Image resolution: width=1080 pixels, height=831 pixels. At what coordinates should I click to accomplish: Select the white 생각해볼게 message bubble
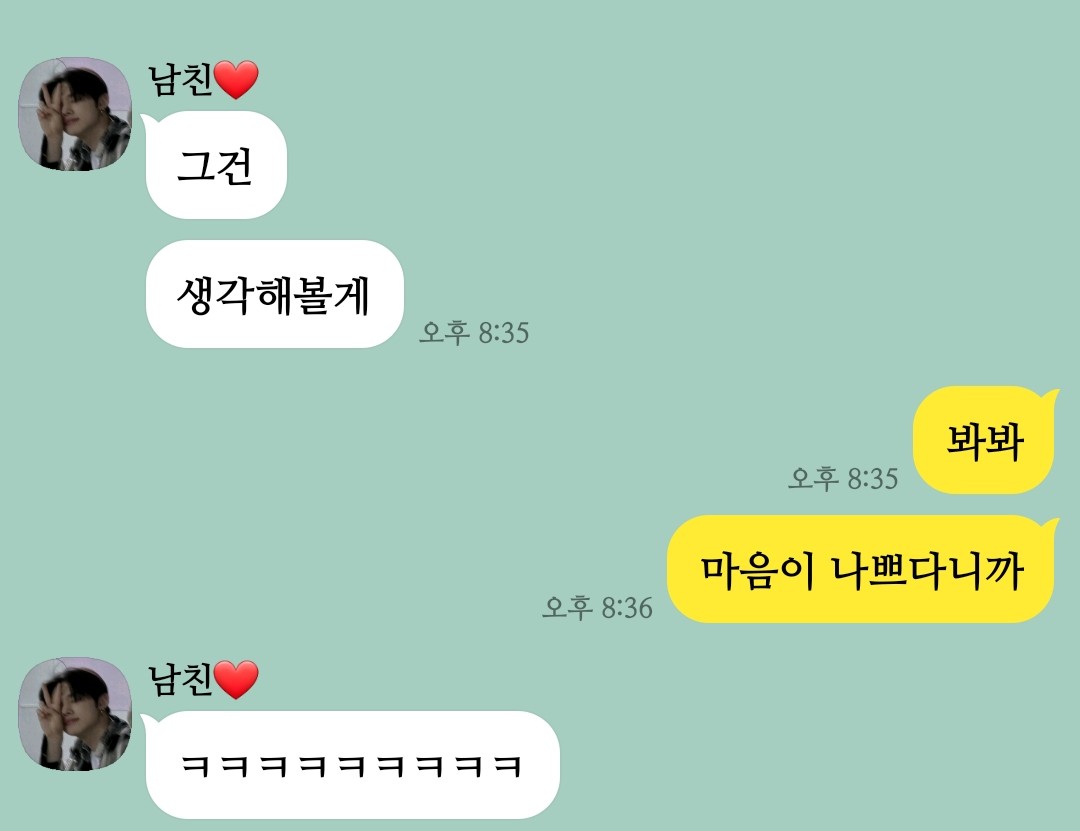[x=274, y=294]
